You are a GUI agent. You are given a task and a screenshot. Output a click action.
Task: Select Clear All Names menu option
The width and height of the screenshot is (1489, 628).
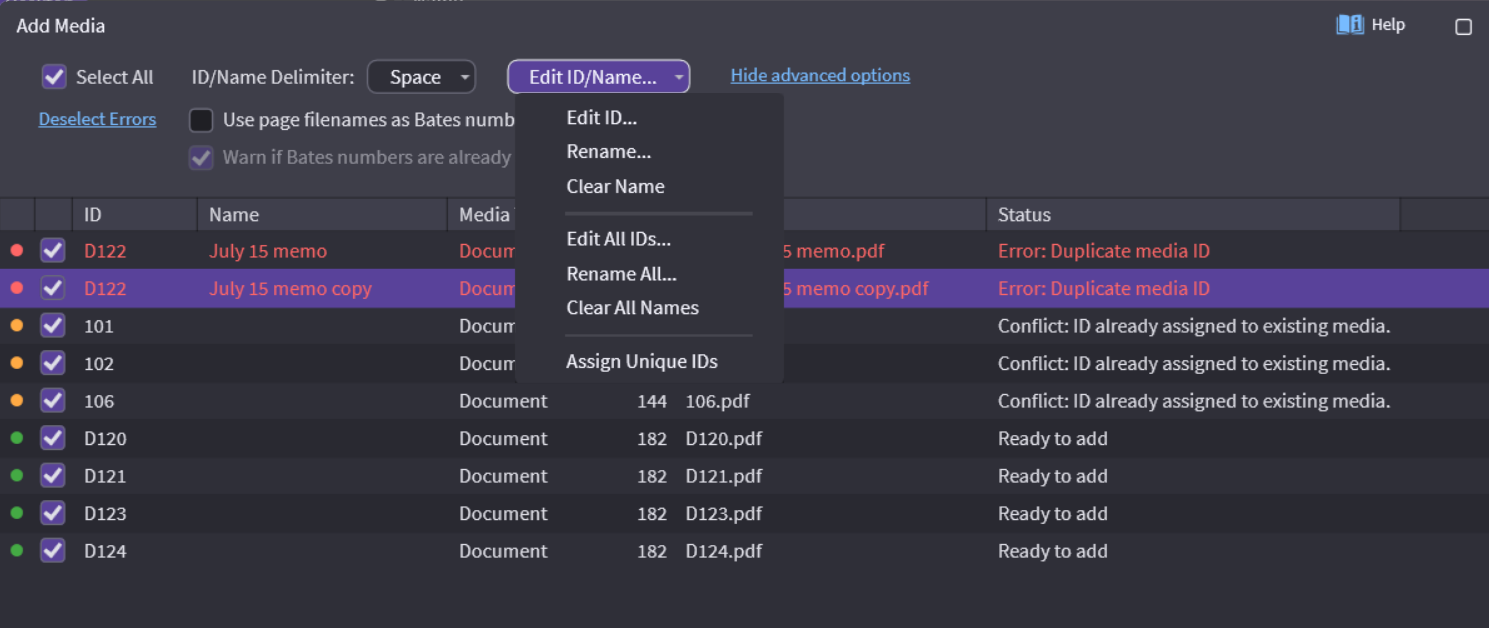(x=632, y=308)
